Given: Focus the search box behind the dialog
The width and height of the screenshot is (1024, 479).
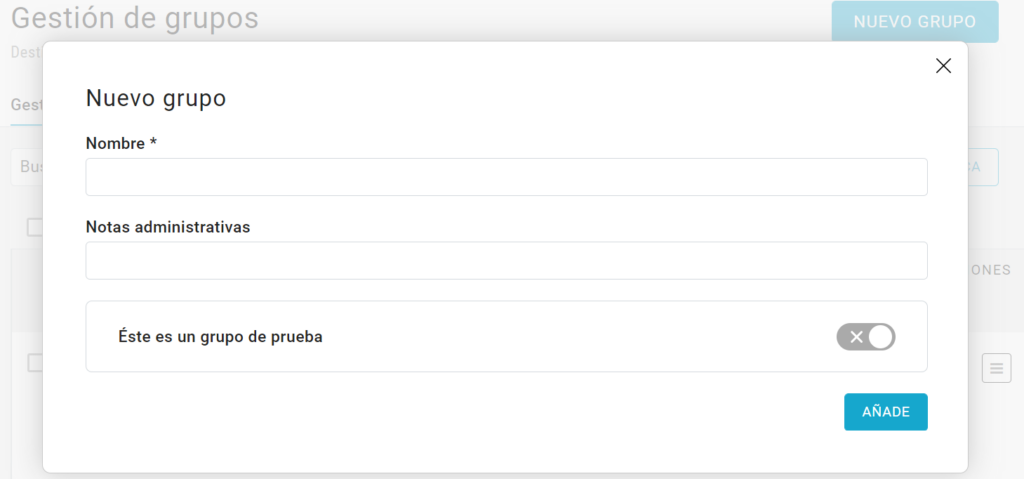Looking at the screenshot, I should pyautogui.click(x=27, y=167).
